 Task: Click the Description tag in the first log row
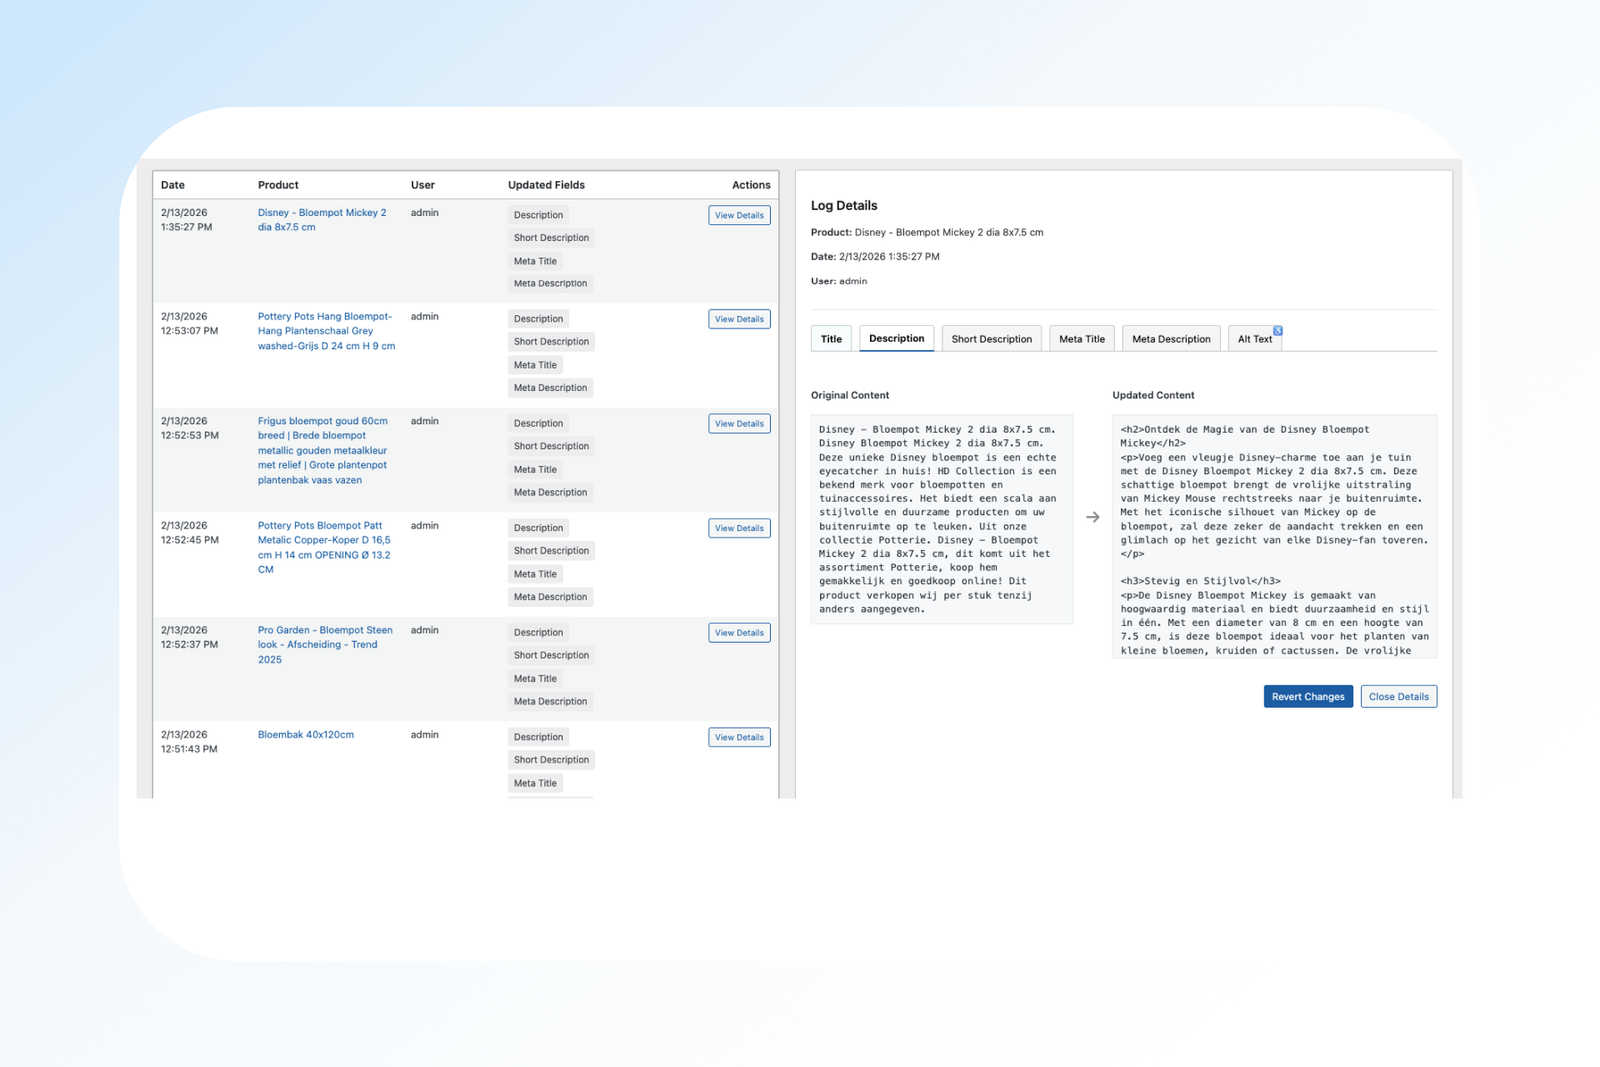pyautogui.click(x=538, y=215)
